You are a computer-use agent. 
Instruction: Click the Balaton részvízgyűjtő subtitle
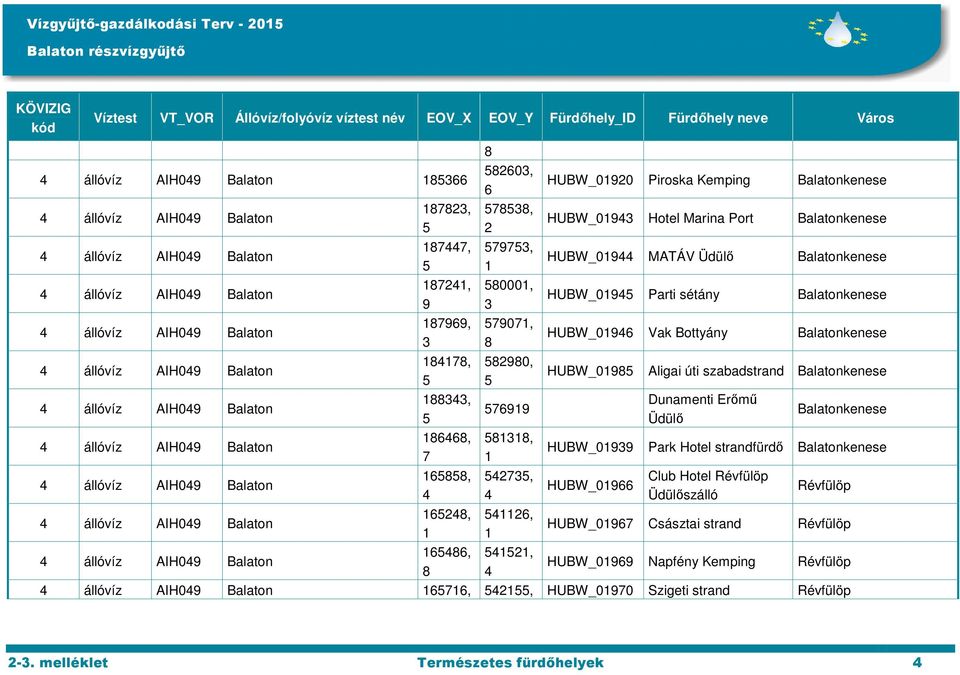click(x=106, y=51)
